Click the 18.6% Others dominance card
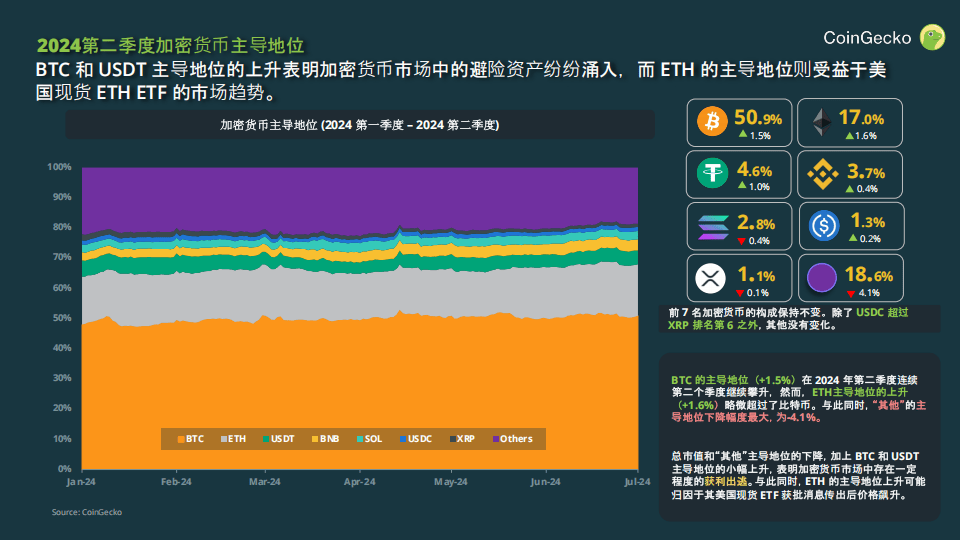960x540 pixels. coord(851,278)
